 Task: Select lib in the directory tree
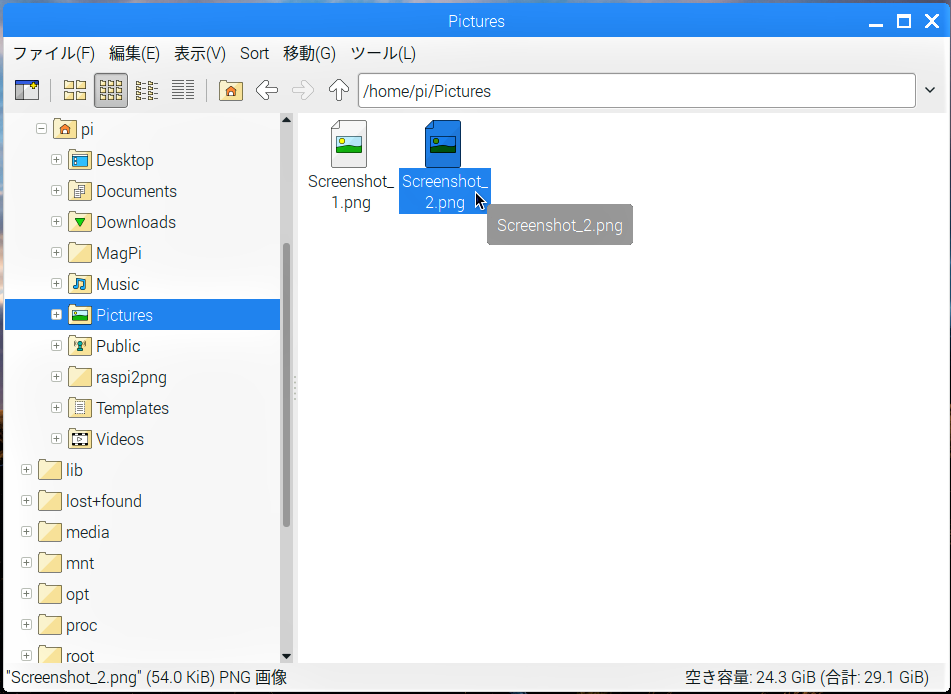[x=74, y=470]
